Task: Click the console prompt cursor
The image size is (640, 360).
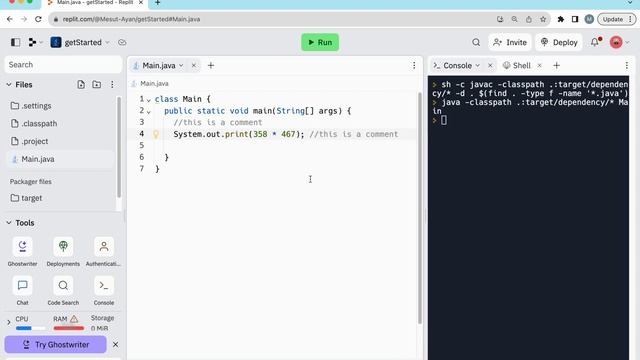Action: point(444,120)
